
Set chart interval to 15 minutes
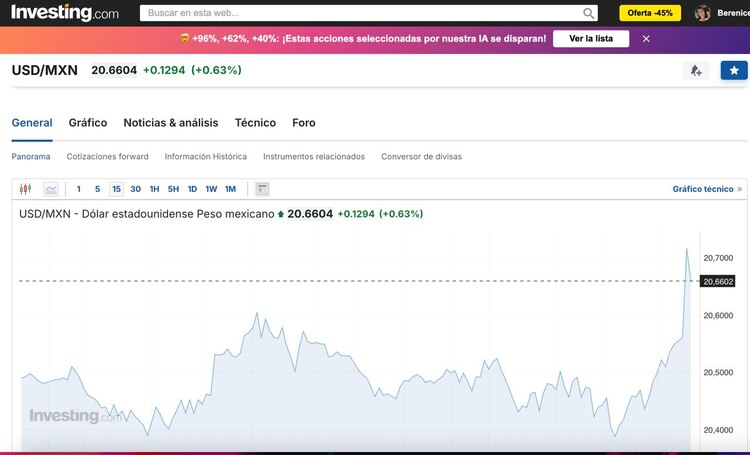pyautogui.click(x=116, y=189)
